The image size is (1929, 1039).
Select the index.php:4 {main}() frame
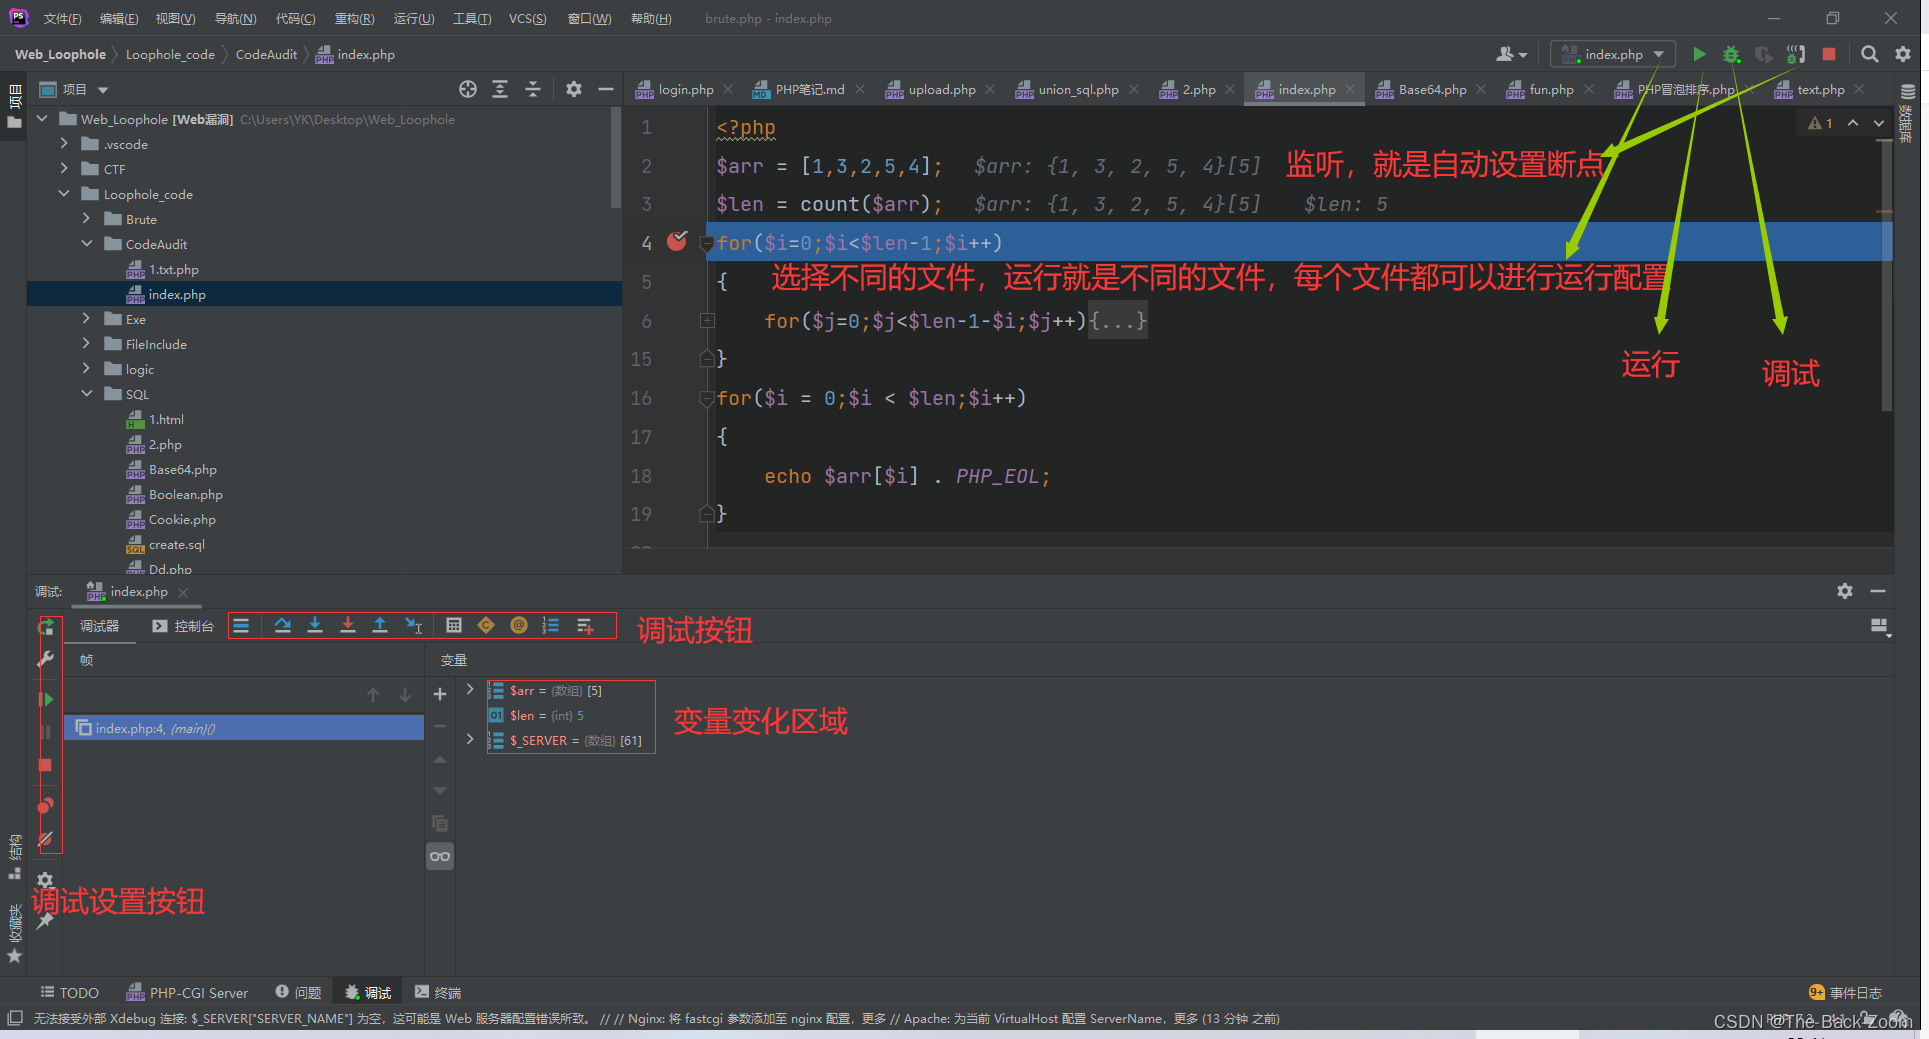(244, 728)
